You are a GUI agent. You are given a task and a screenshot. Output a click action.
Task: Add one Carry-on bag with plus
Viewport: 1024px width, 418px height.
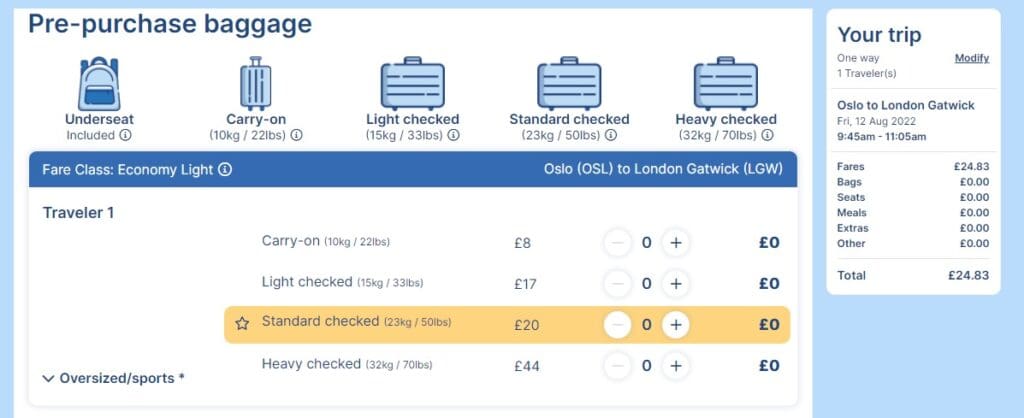[676, 242]
